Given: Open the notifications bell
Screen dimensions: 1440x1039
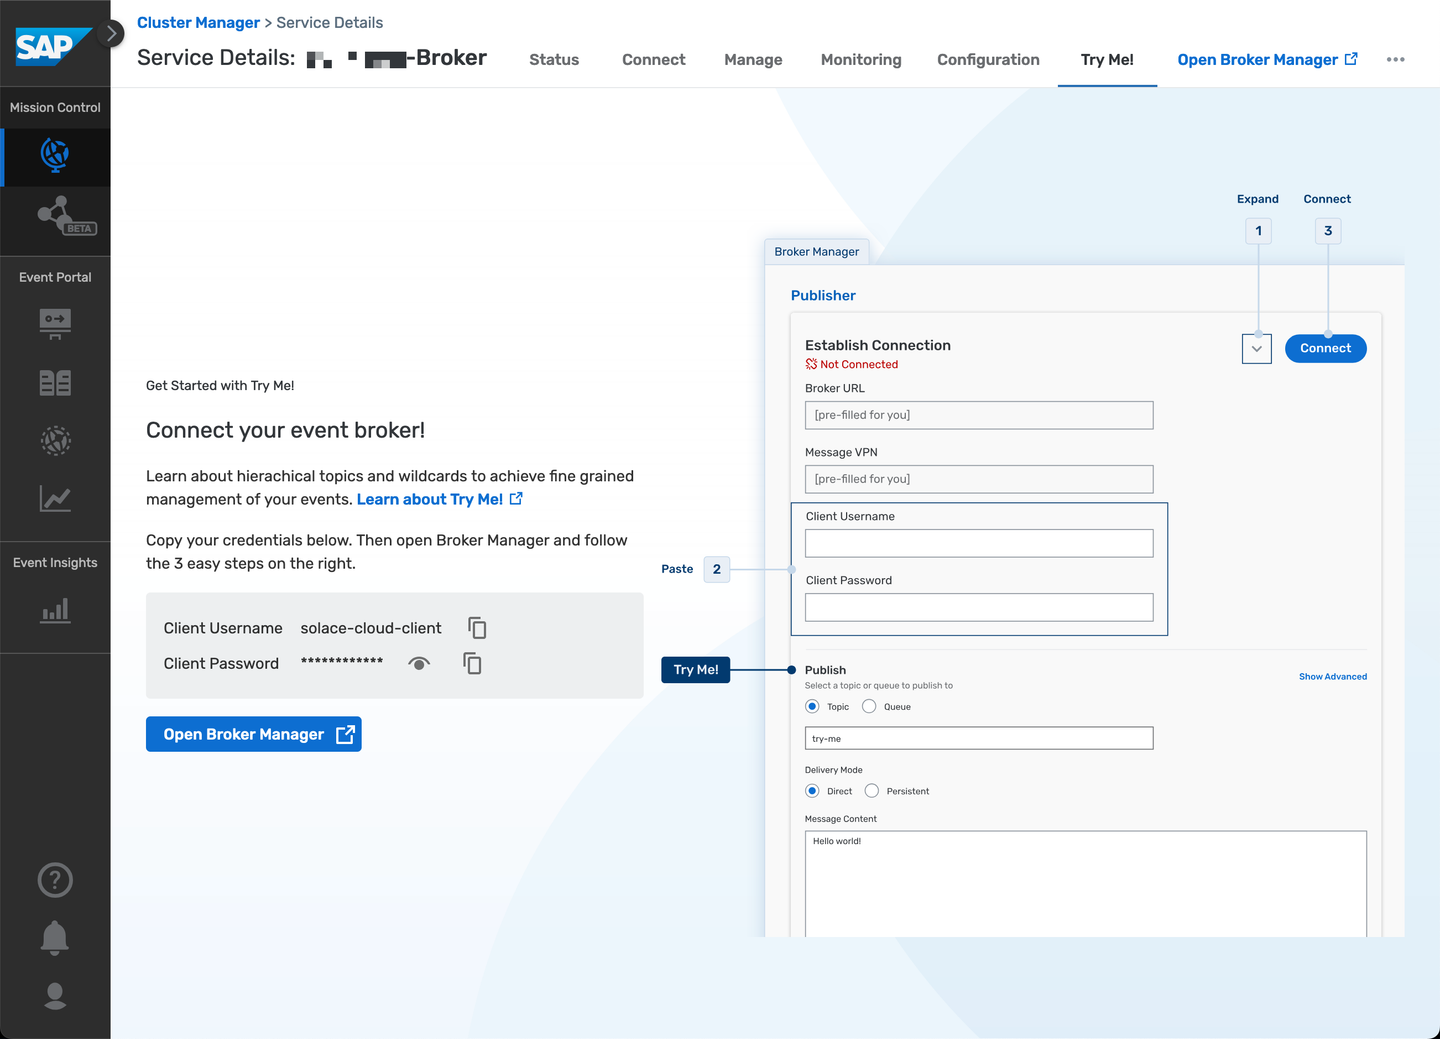Looking at the screenshot, I should (55, 938).
